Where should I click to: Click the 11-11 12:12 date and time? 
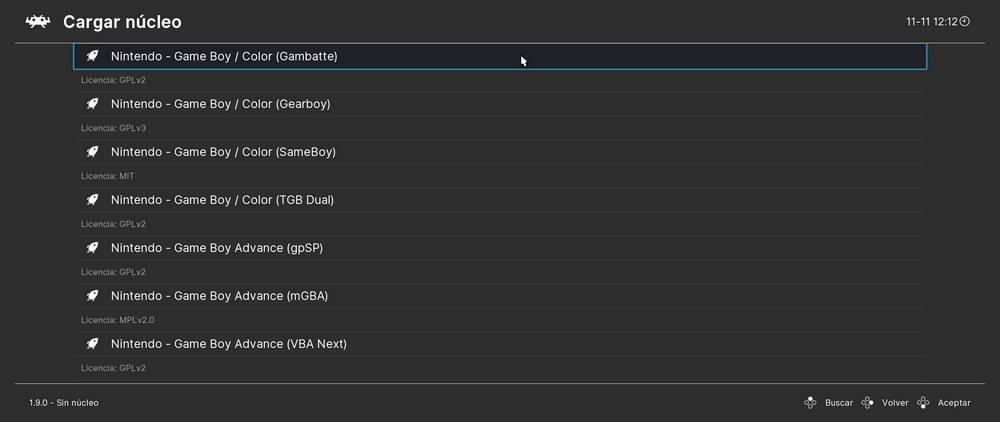click(x=932, y=22)
